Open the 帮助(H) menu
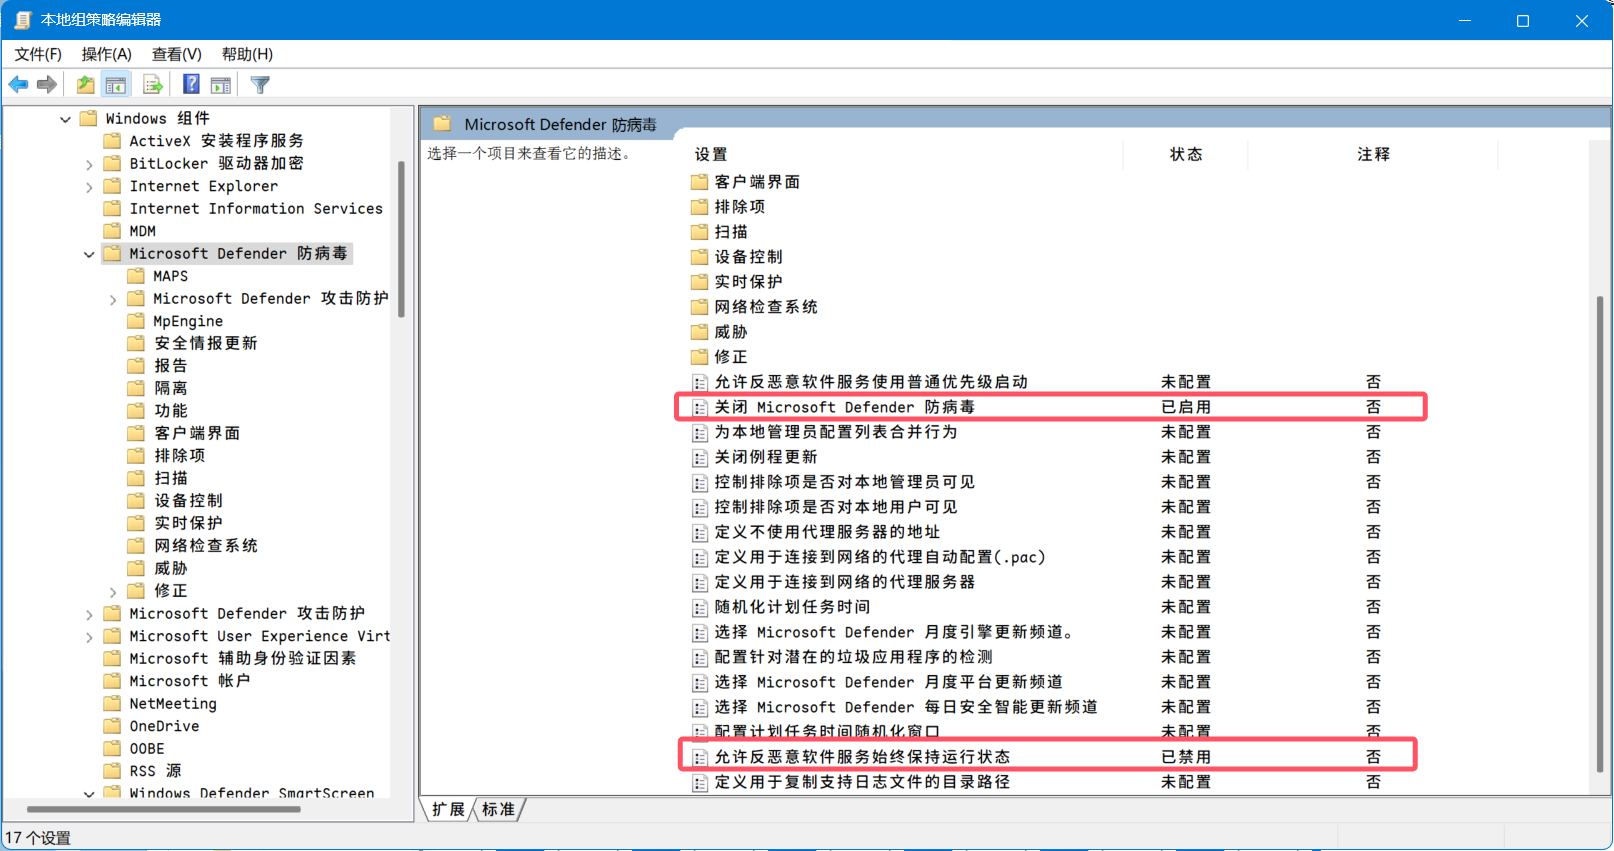 tap(247, 54)
